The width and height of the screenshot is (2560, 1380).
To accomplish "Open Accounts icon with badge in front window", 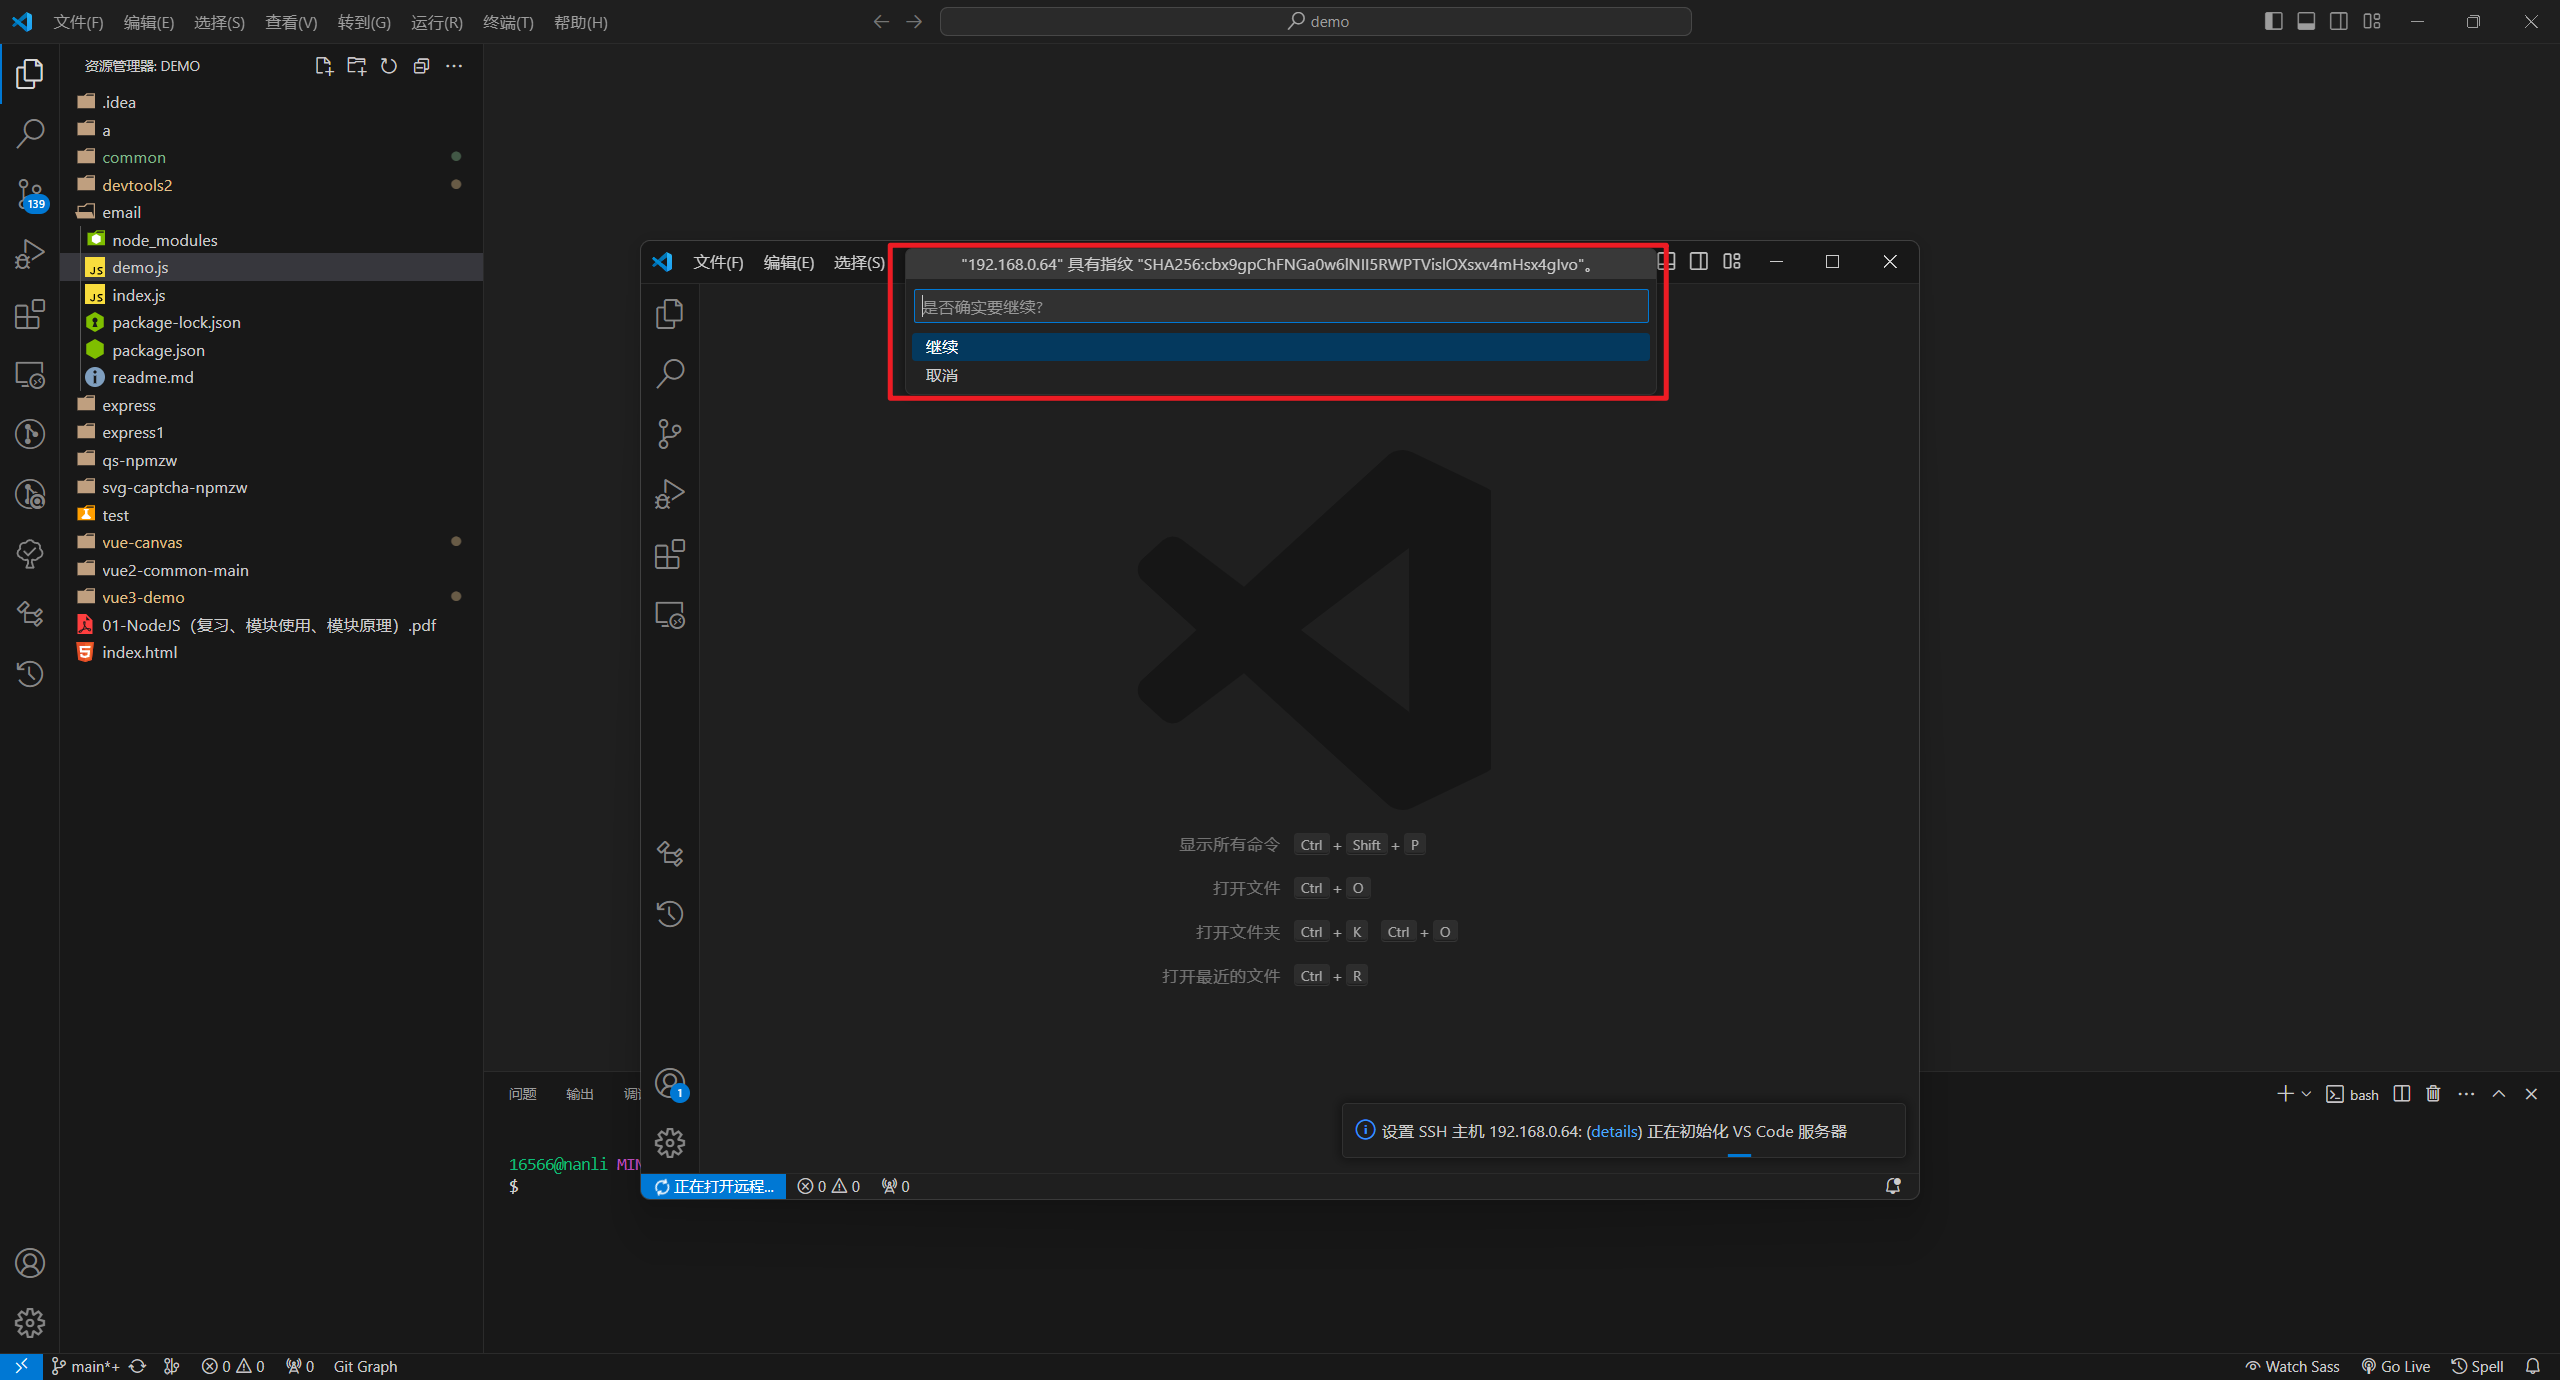I will (670, 1084).
